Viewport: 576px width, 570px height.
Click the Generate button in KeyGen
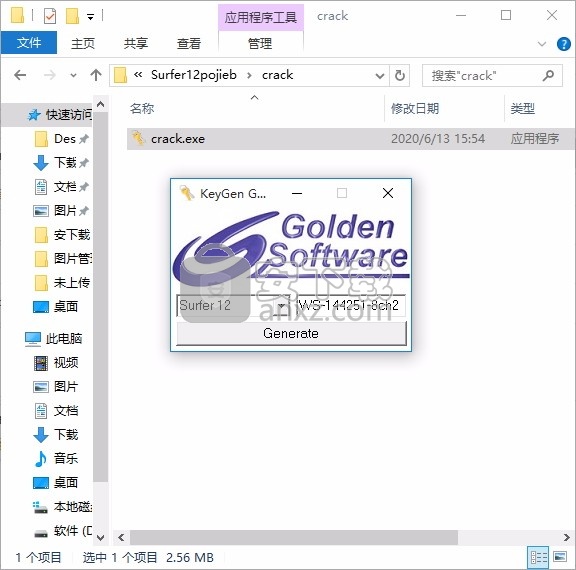click(x=291, y=333)
